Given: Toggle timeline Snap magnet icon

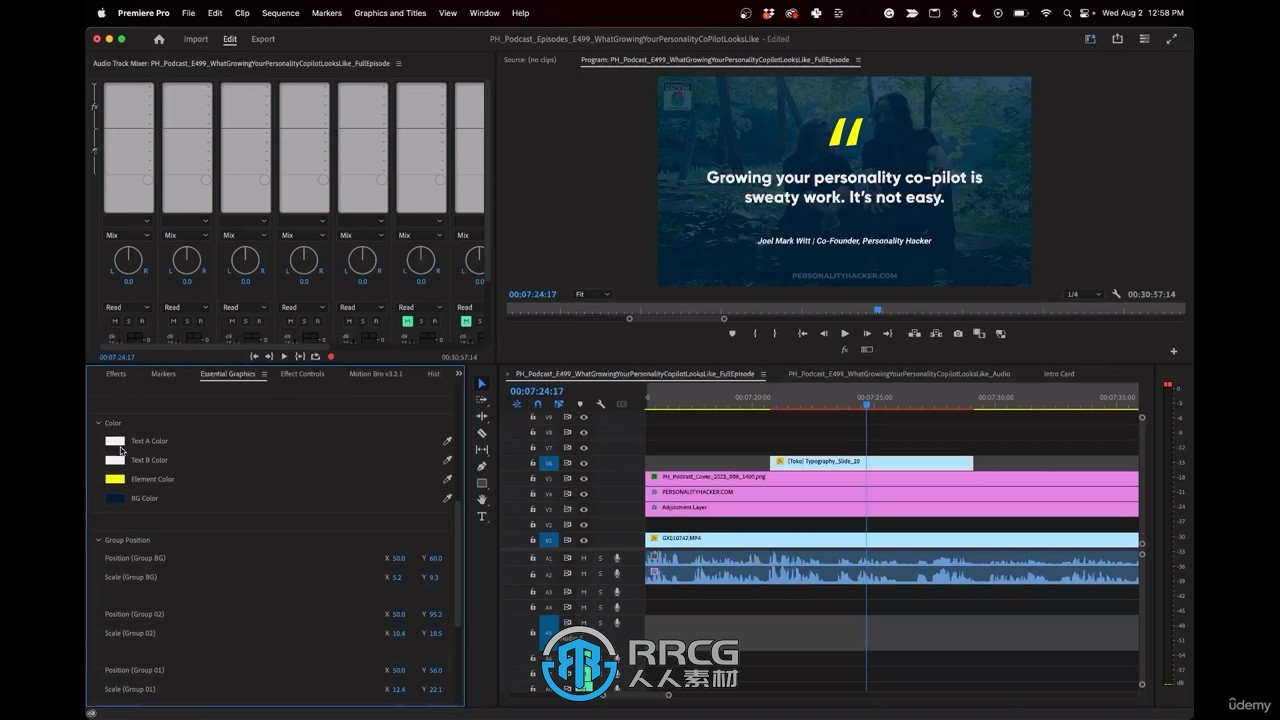Looking at the screenshot, I should 537,404.
